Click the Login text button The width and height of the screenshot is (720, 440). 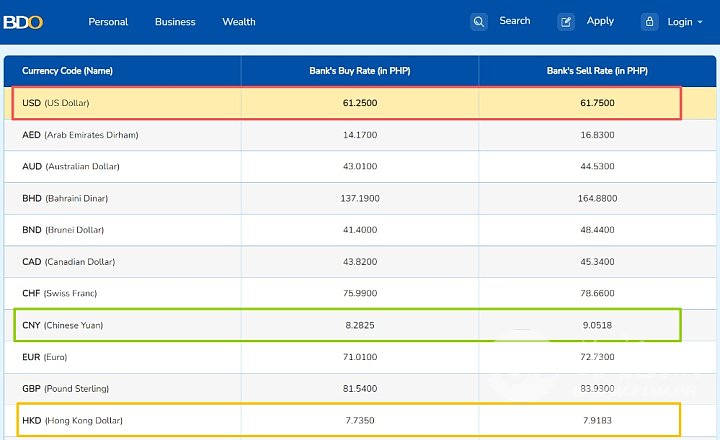click(679, 22)
